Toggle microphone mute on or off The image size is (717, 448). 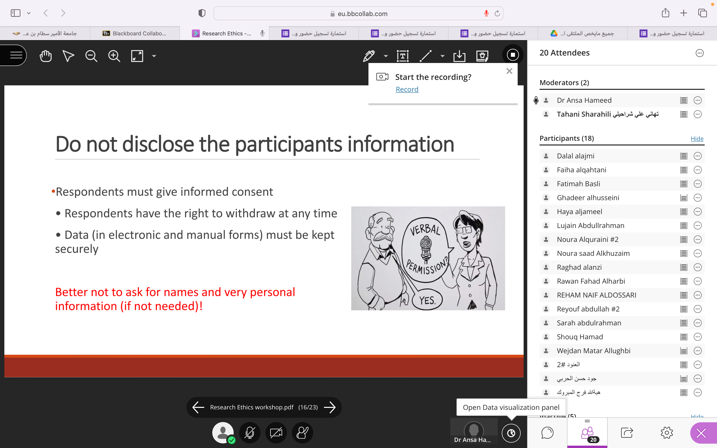pos(250,433)
